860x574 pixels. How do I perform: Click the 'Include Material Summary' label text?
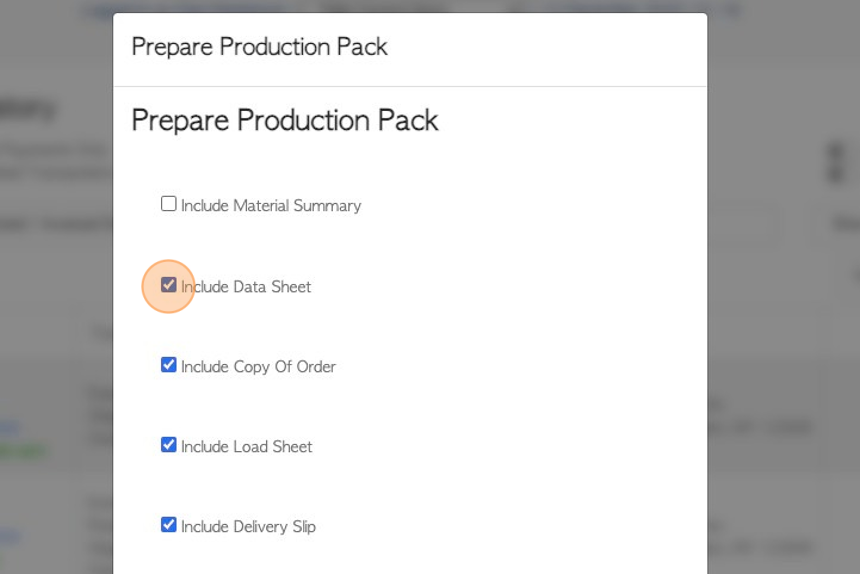[271, 206]
